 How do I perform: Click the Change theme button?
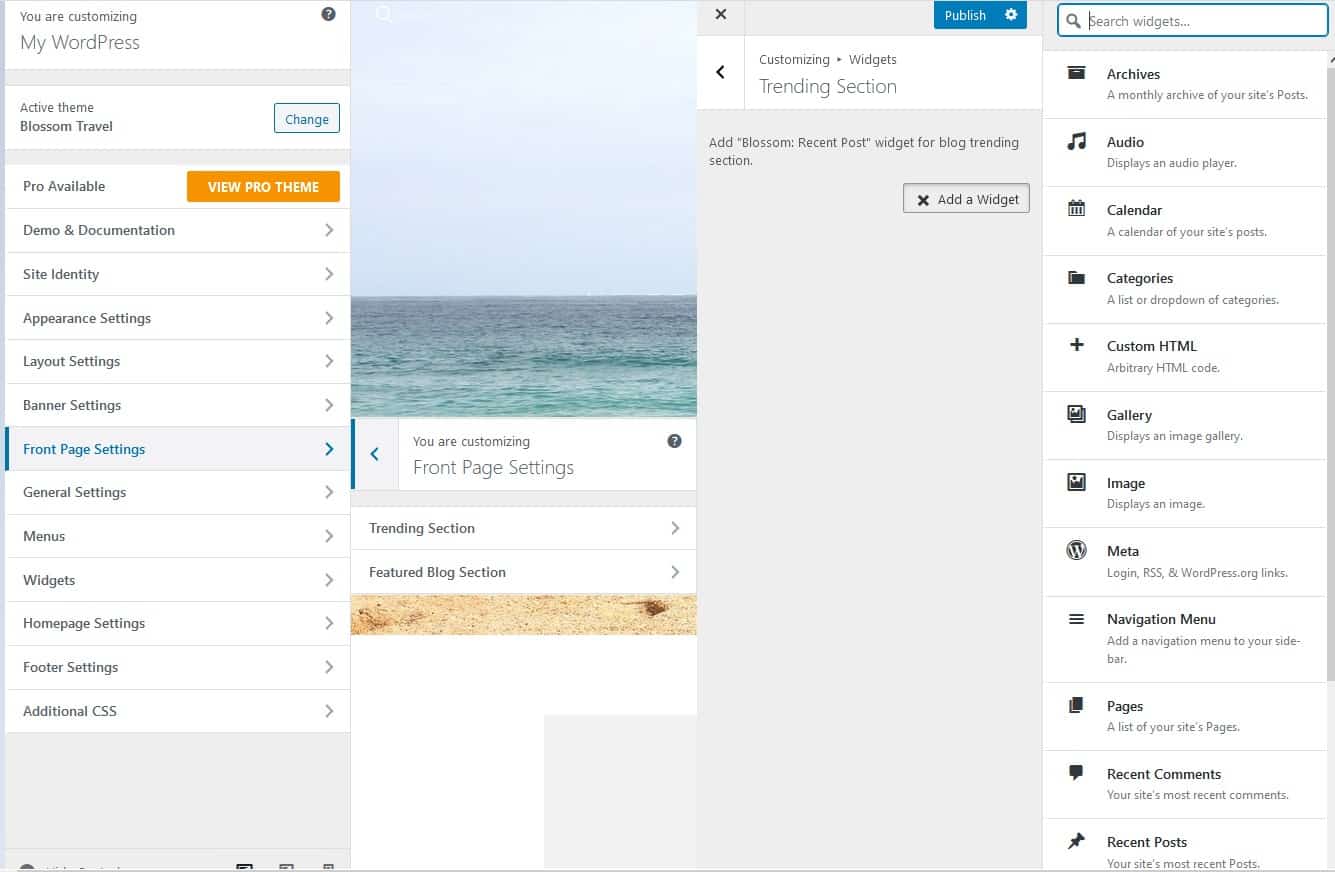[307, 118]
